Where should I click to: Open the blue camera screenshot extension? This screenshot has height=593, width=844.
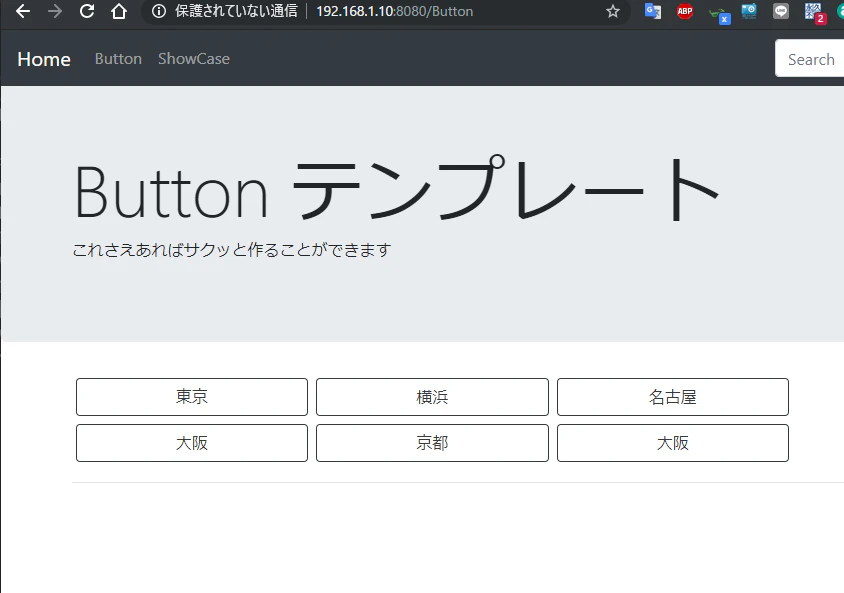[749, 11]
